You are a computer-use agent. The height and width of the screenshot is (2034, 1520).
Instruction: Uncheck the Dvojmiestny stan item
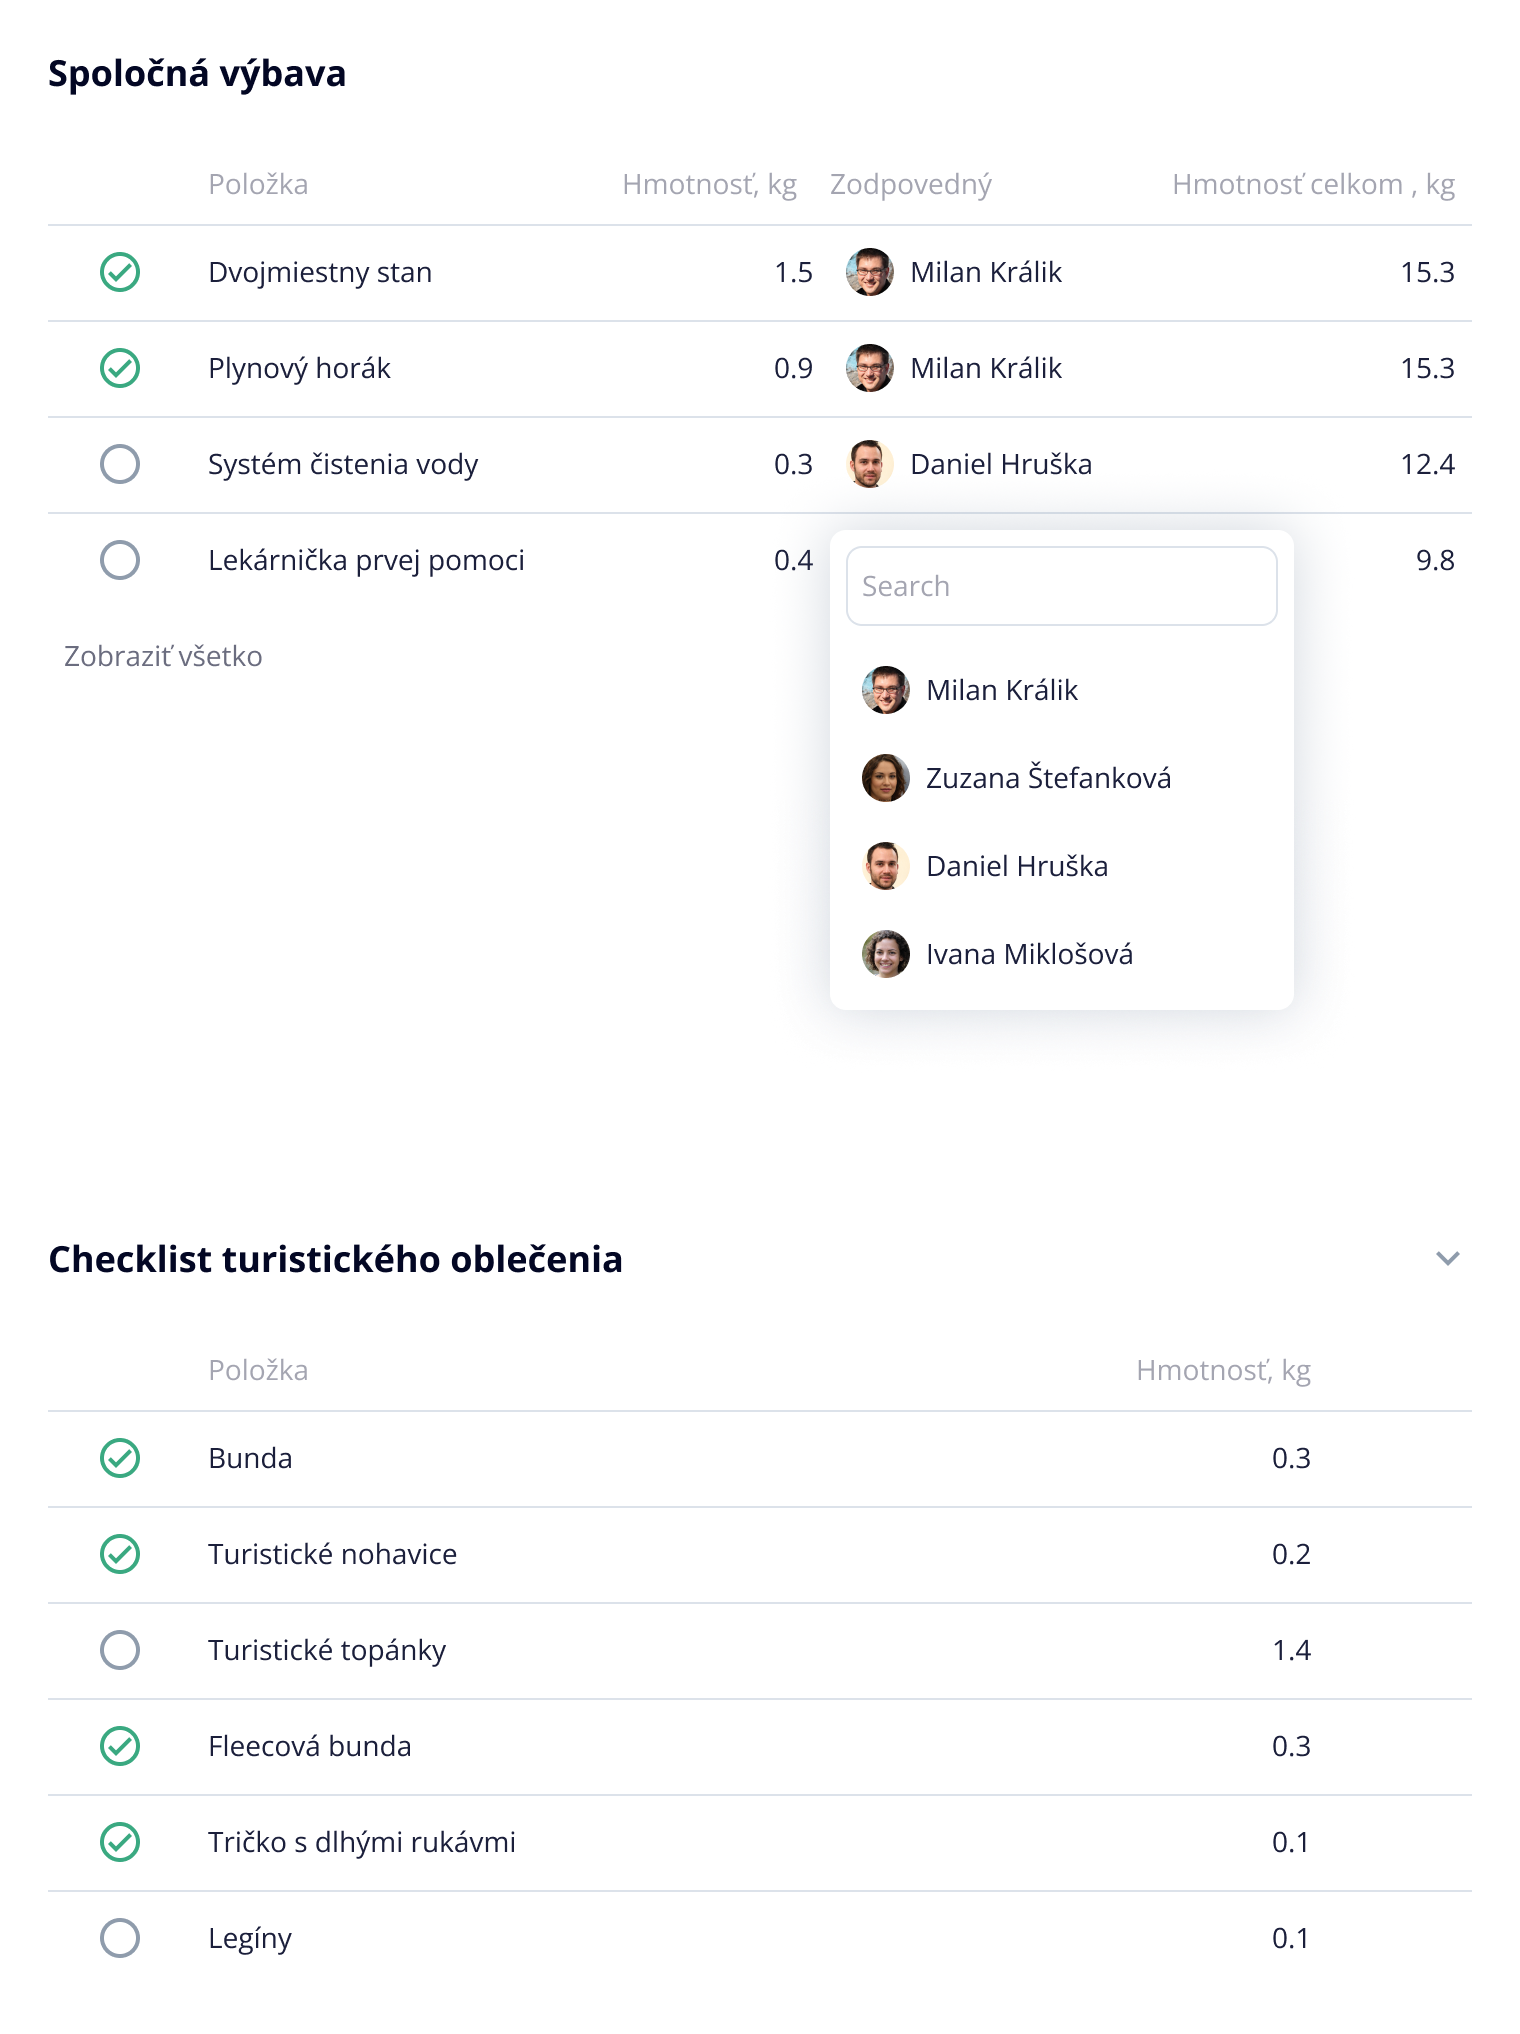tap(120, 272)
